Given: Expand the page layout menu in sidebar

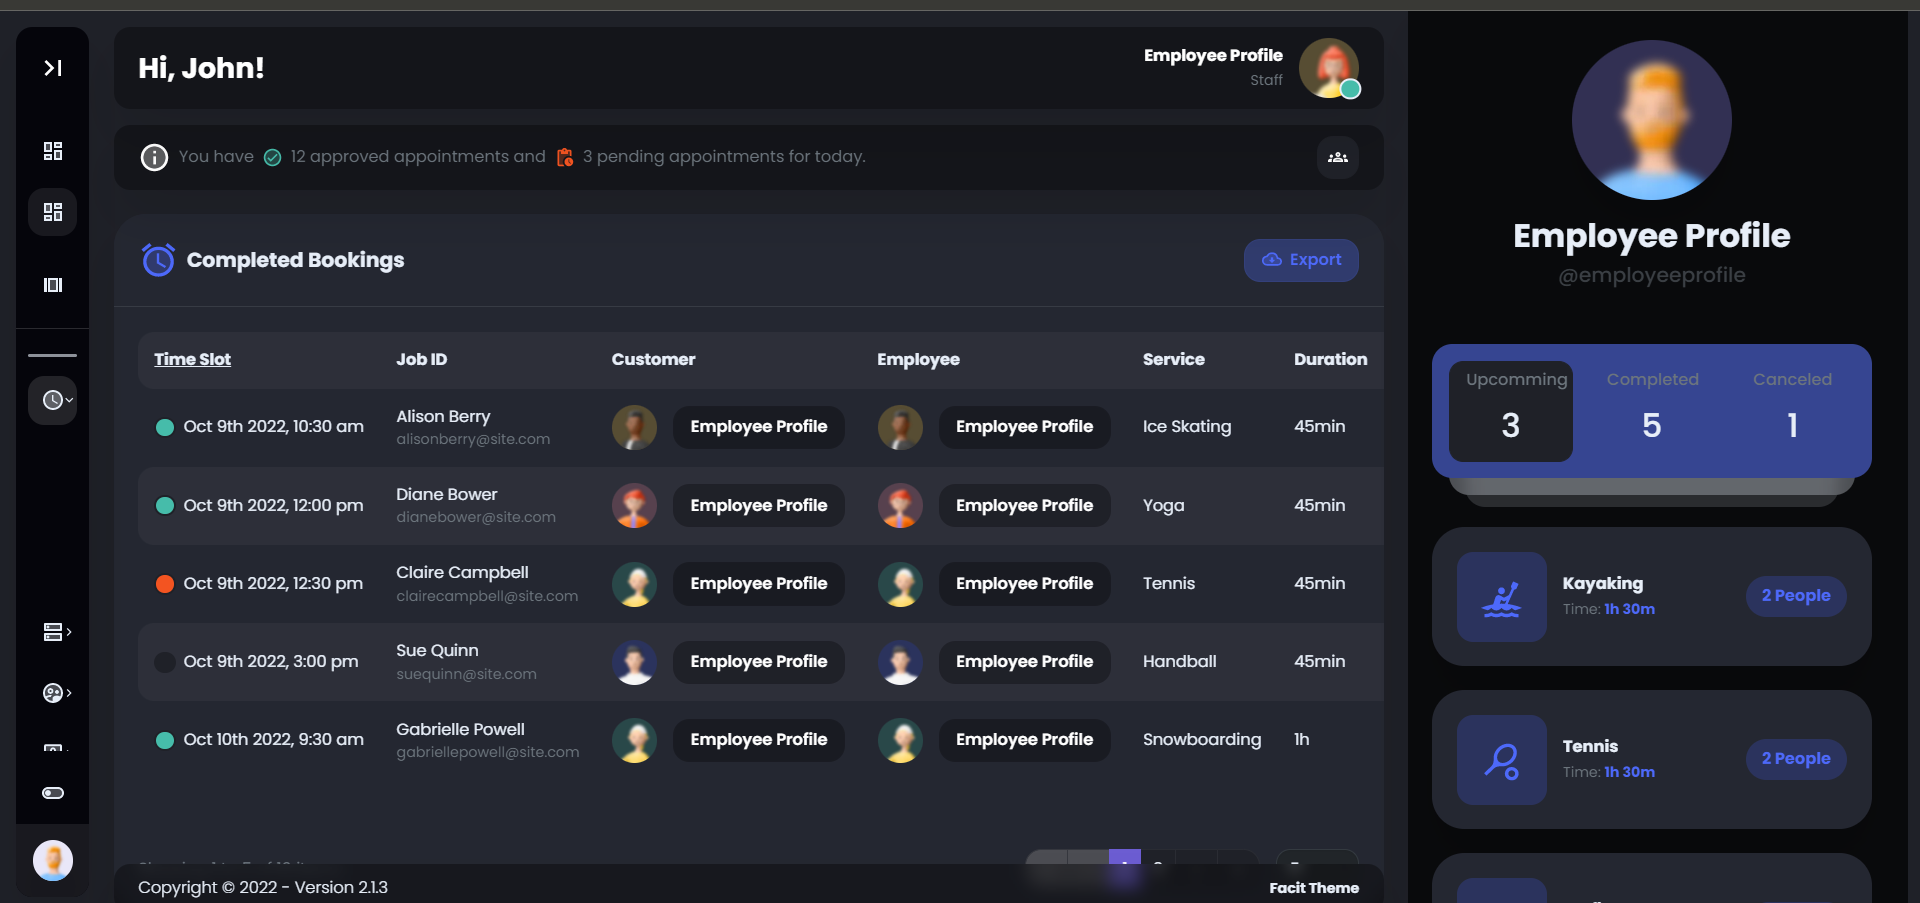Looking at the screenshot, I should coord(55,632).
